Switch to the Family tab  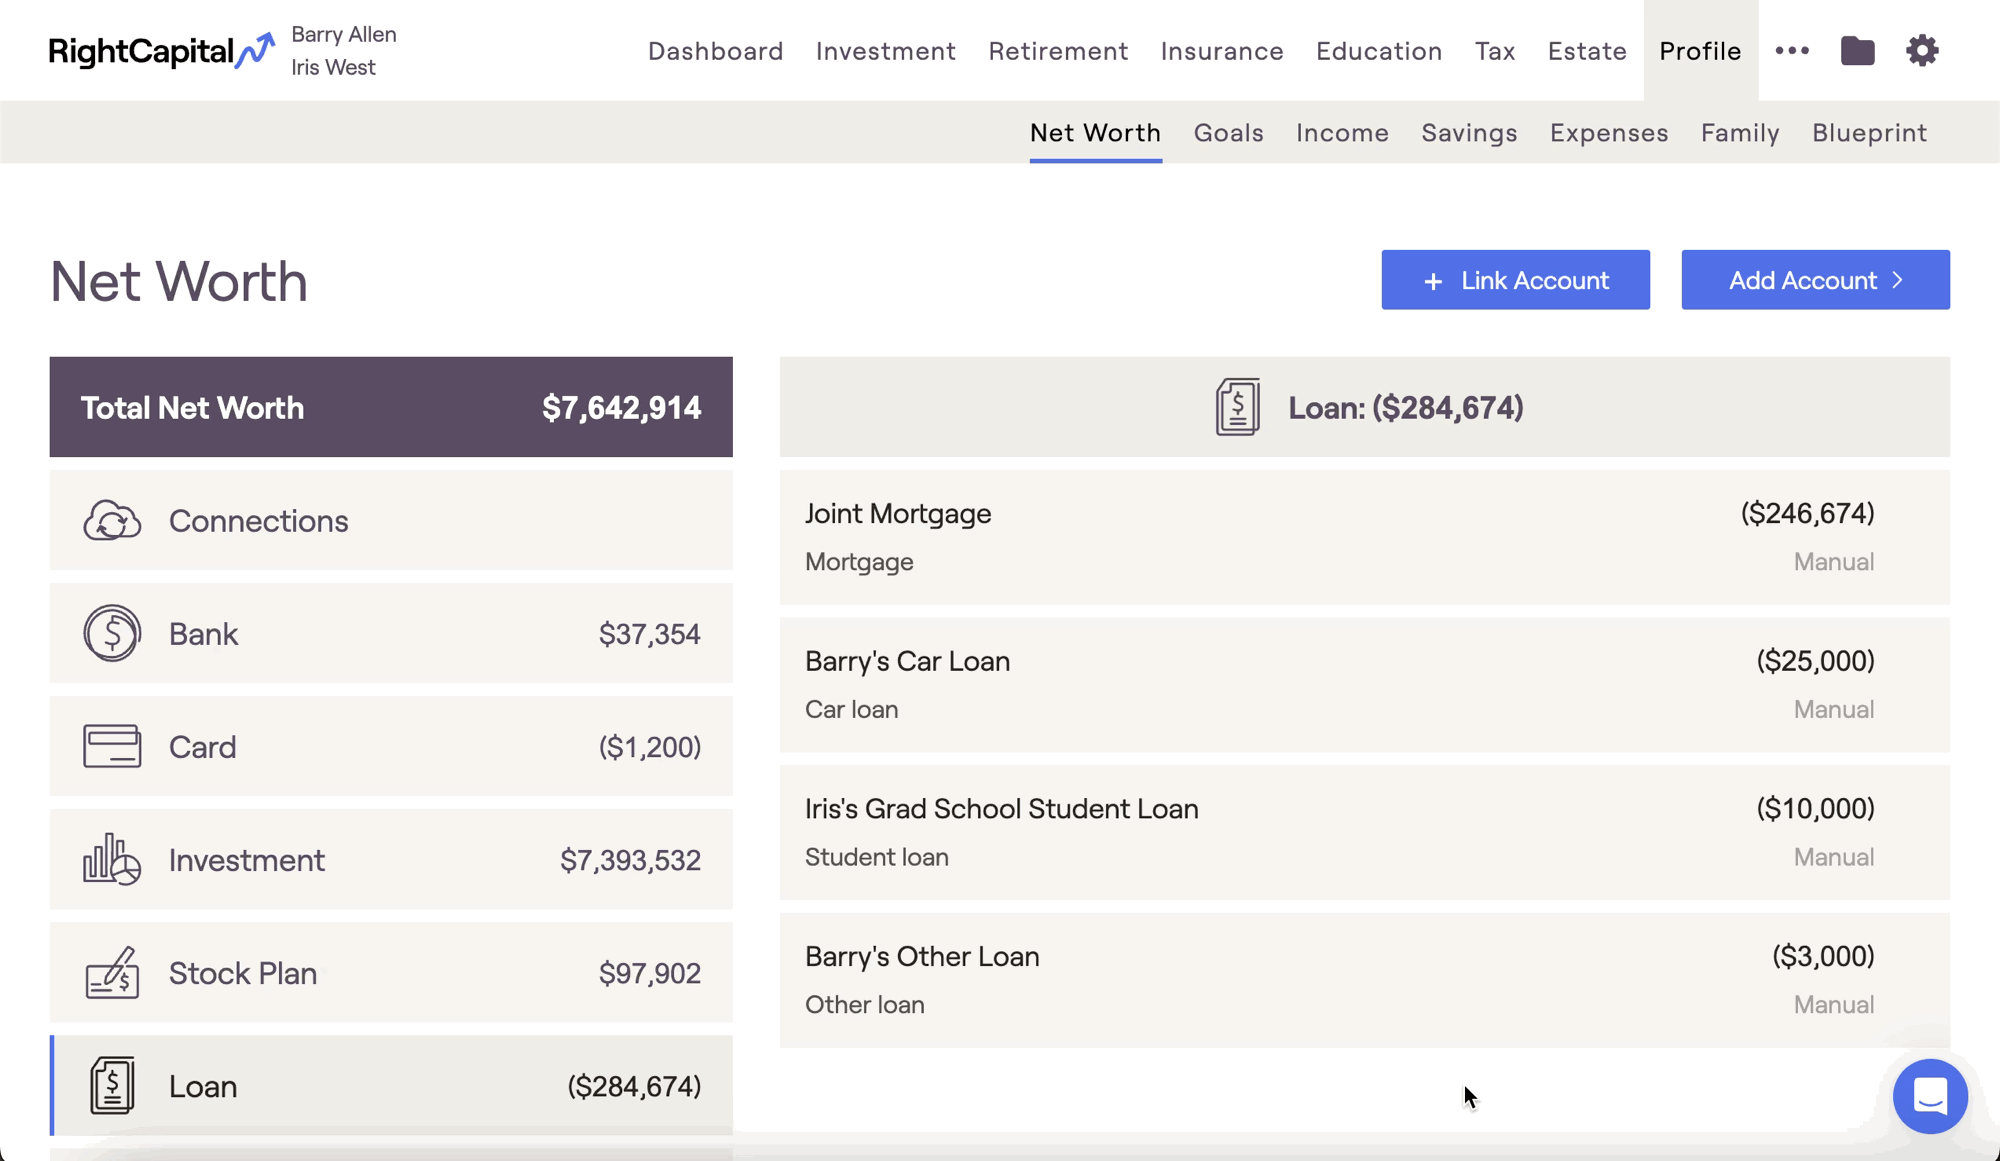[x=1740, y=133]
